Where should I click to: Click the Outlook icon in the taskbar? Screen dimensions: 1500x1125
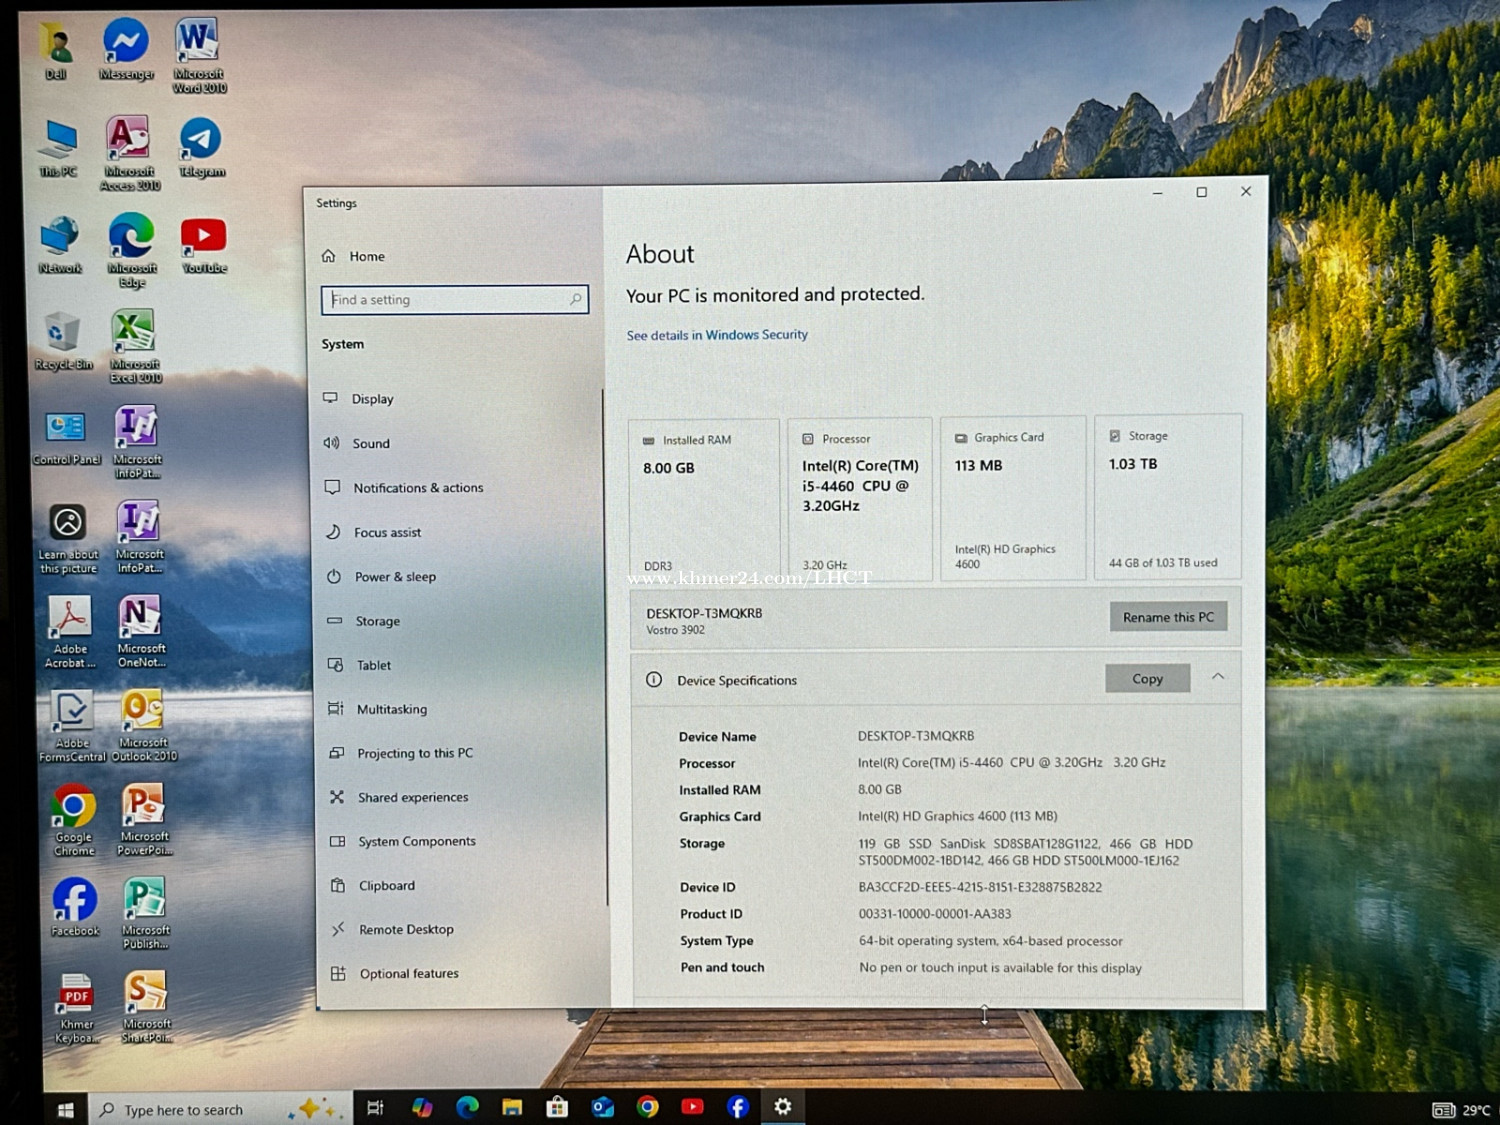[602, 1107]
